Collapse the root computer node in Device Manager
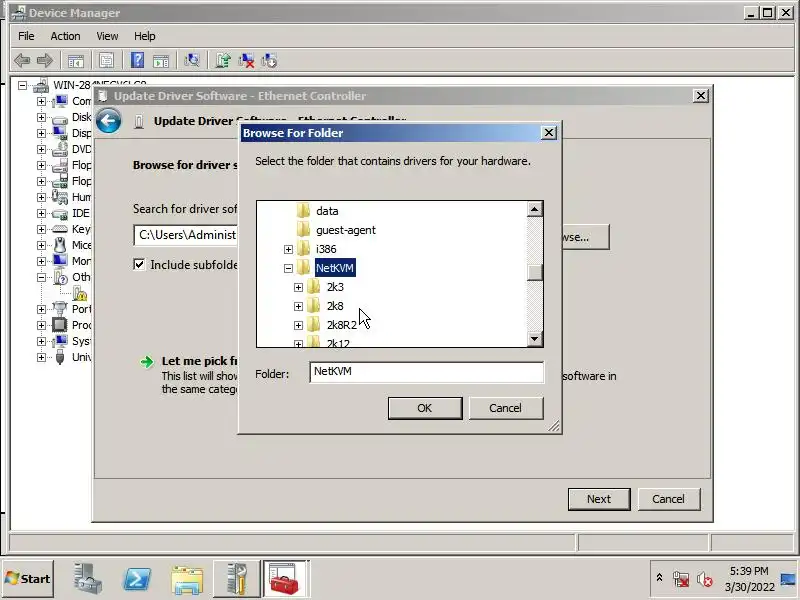 pos(22,85)
